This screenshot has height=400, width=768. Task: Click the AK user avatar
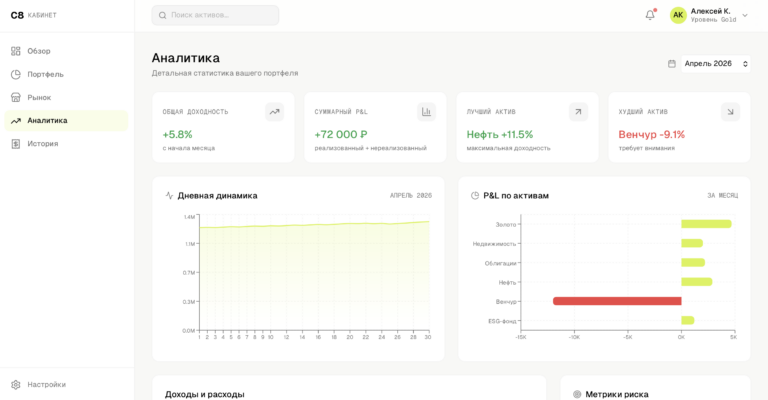coord(678,15)
